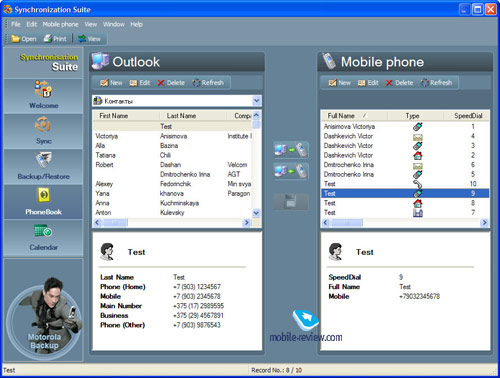The height and width of the screenshot is (378, 500).
Task: Click the grayed-out save disk icon
Action: tap(291, 202)
